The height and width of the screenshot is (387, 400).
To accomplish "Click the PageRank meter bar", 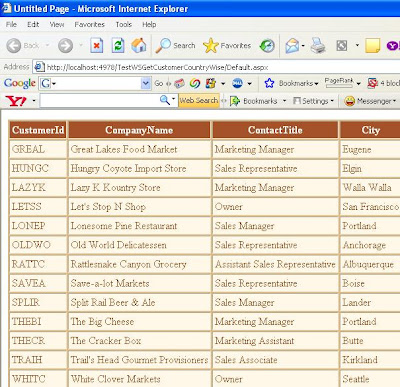I will (339, 86).
